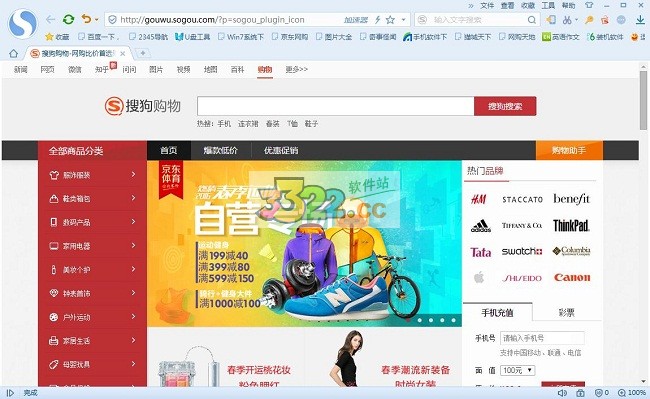
Task: Click the Sogou browser logo avatar
Action: 22,24
